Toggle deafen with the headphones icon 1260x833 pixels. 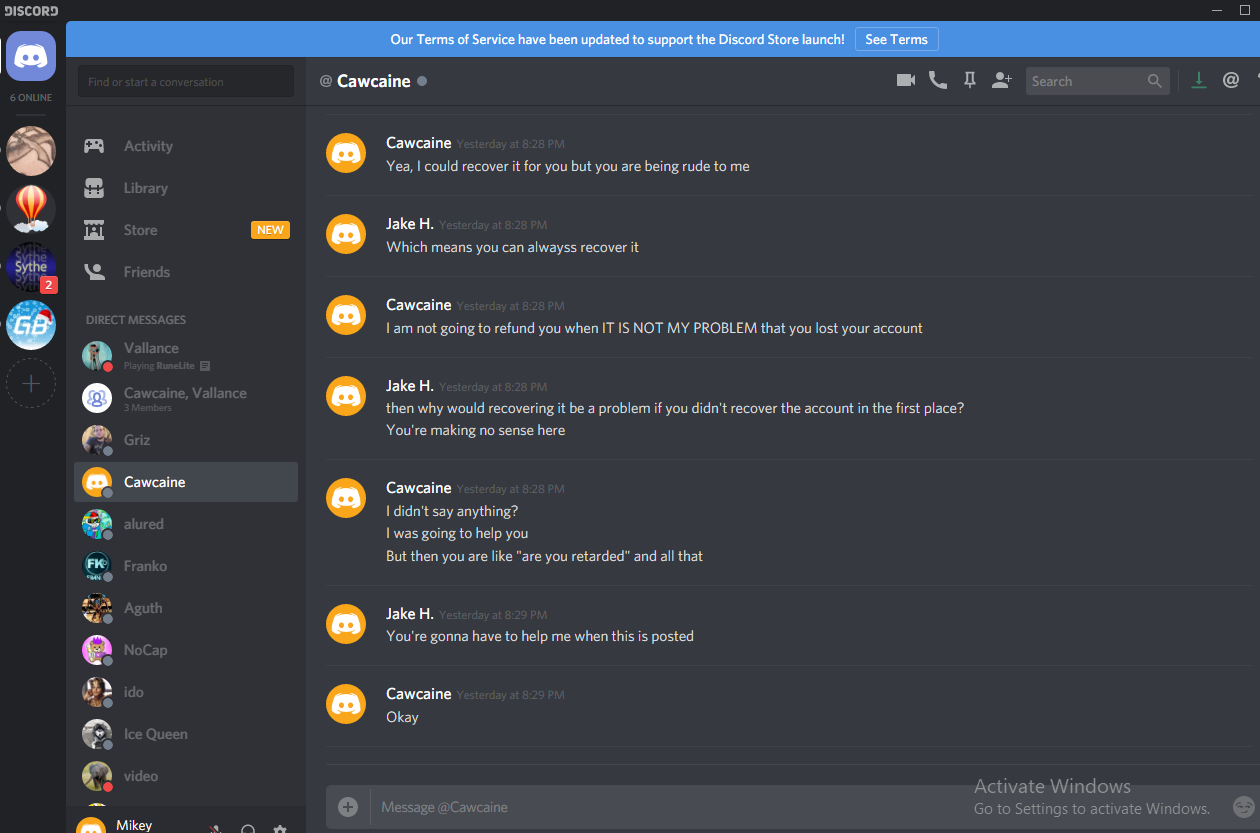(x=248, y=828)
